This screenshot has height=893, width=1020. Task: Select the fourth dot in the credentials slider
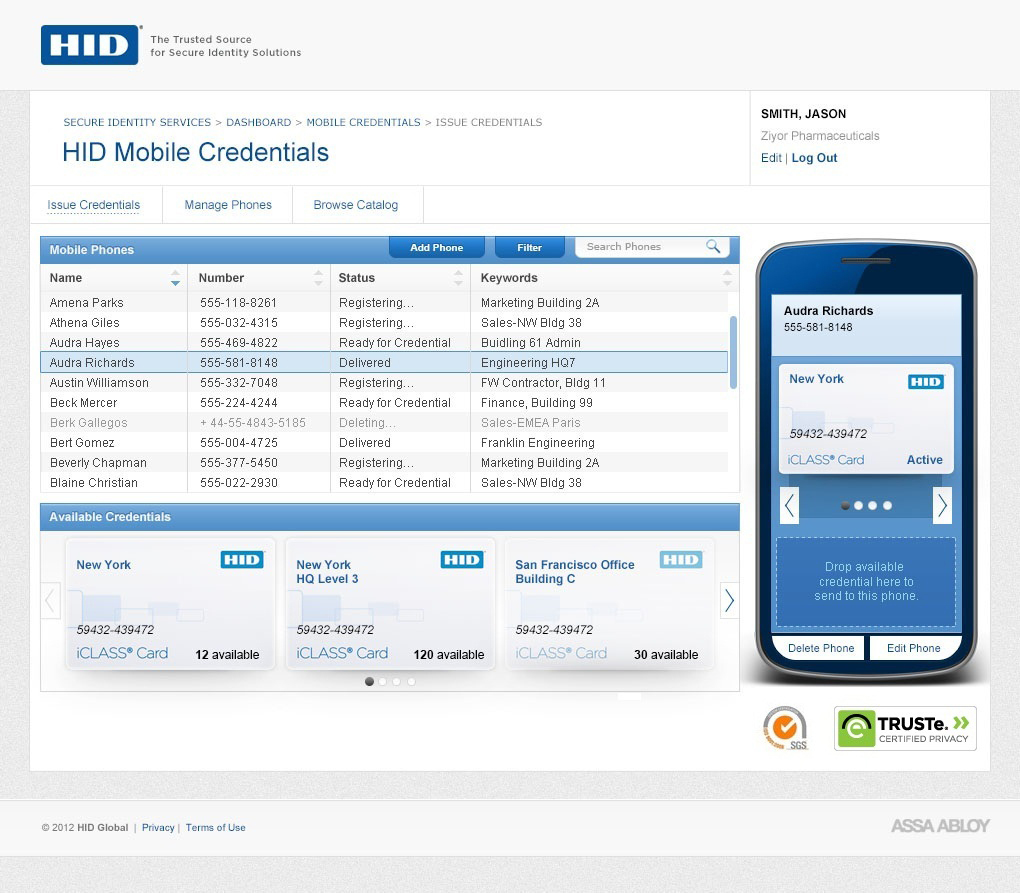[x=411, y=681]
